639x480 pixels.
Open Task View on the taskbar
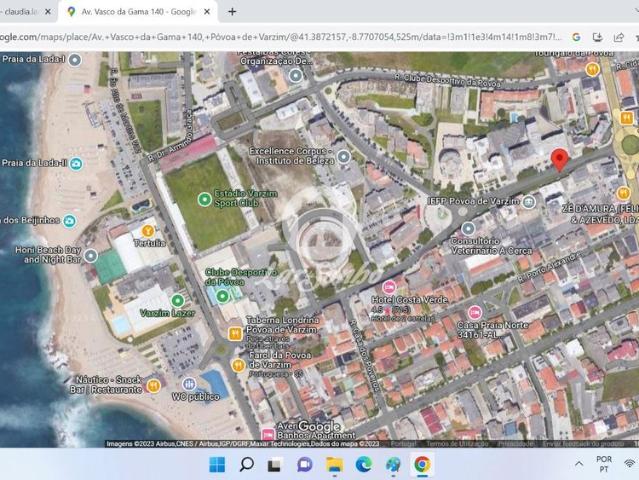pyautogui.click(x=275, y=465)
